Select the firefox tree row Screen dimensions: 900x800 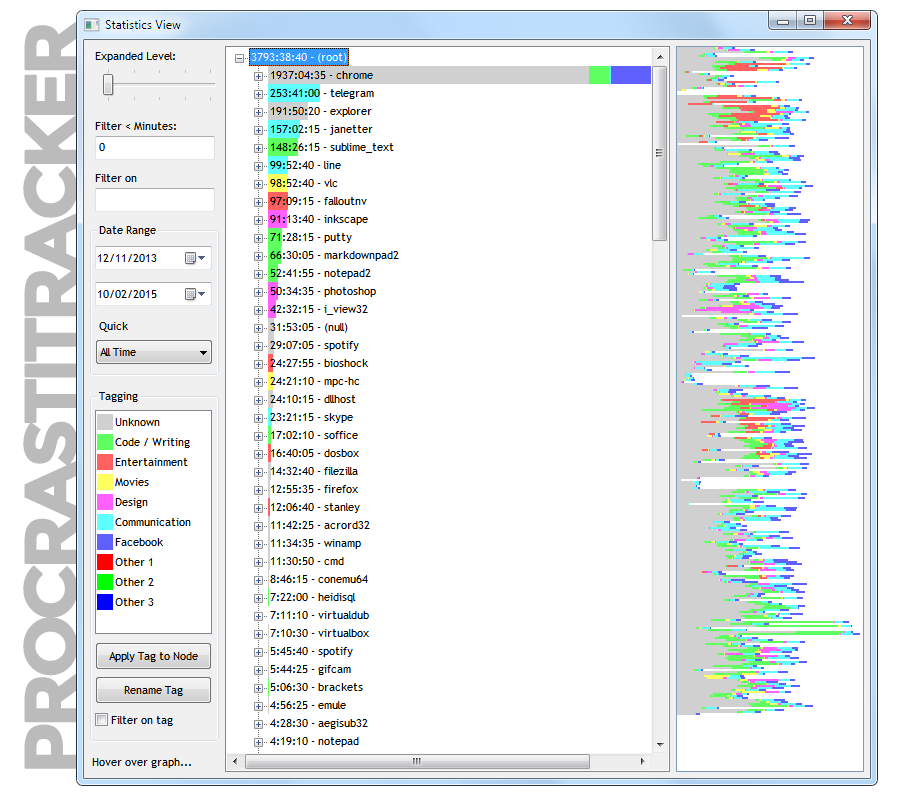[x=315, y=490]
